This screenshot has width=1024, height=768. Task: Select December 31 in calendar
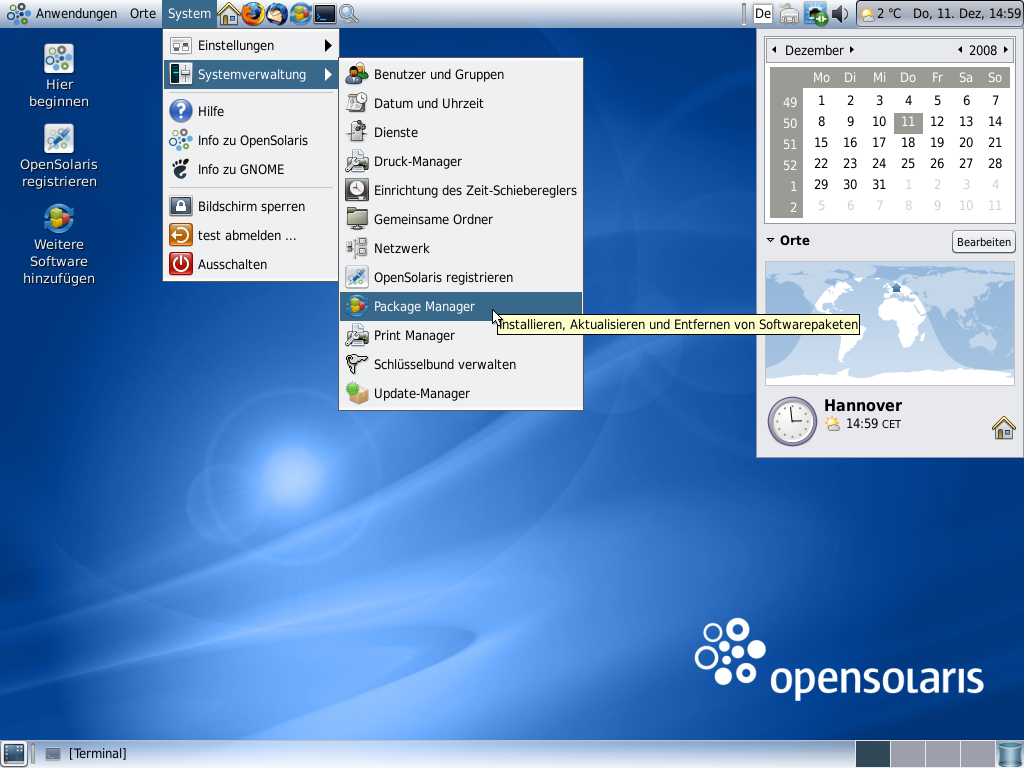coord(879,185)
